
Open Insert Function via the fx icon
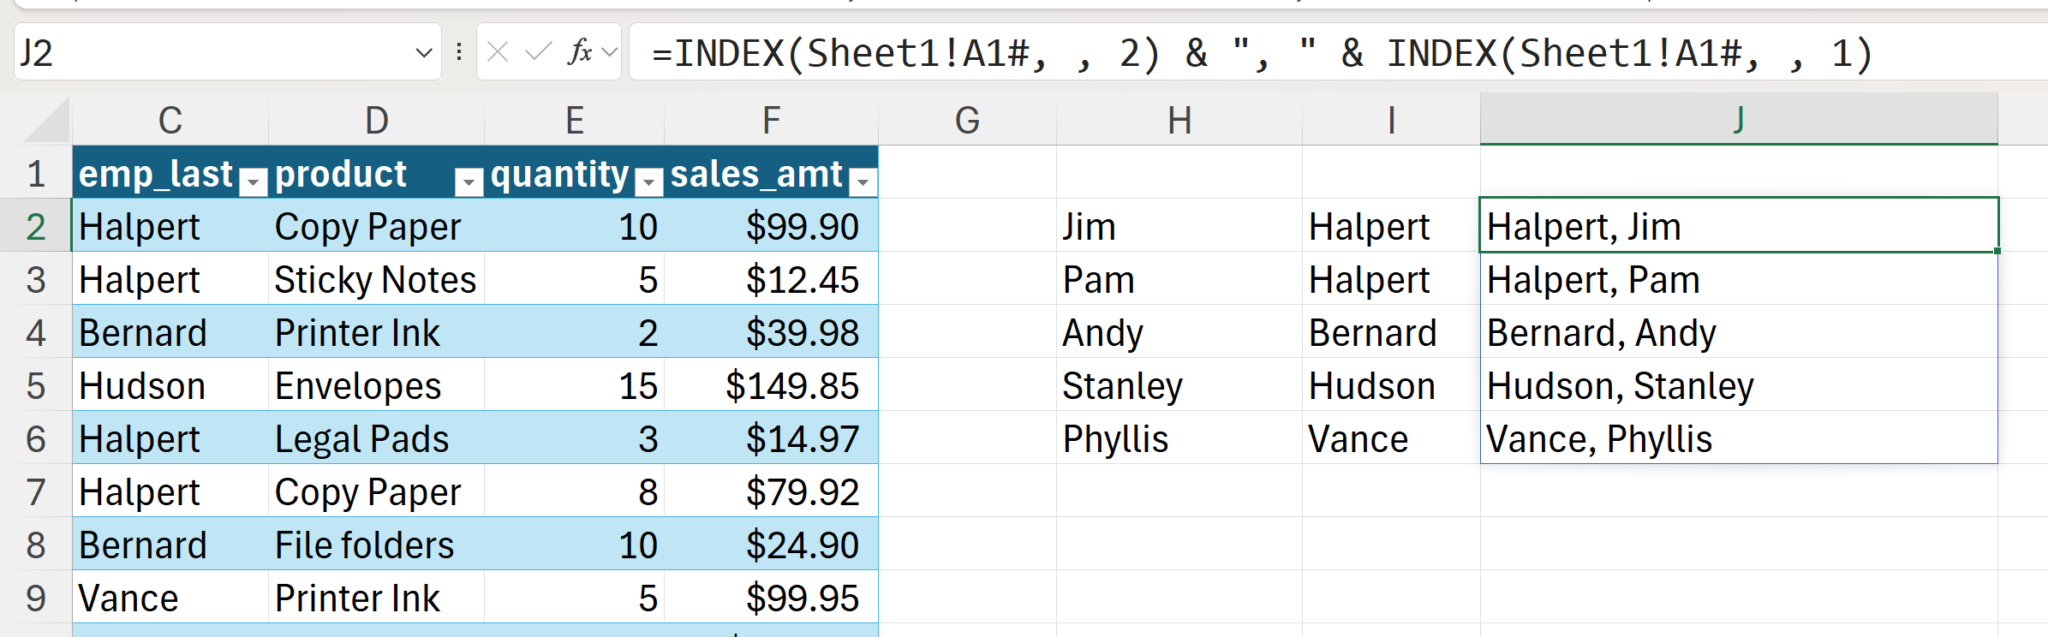(x=579, y=52)
